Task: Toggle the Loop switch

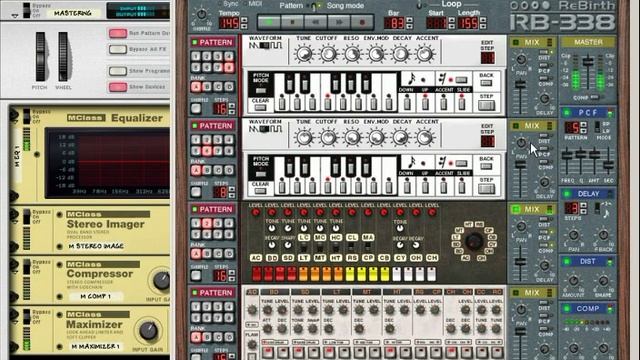Action: [419, 5]
